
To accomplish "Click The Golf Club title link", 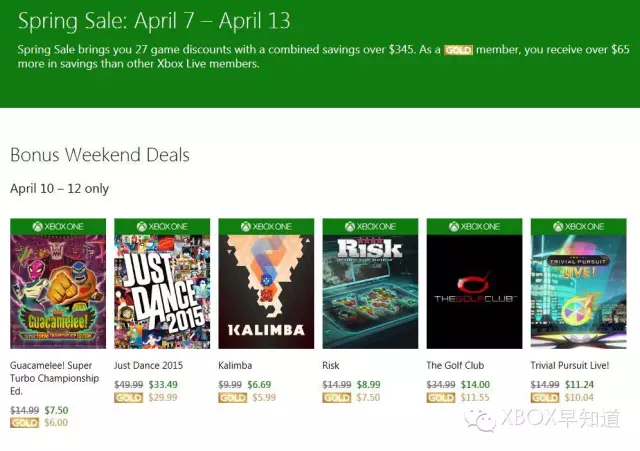I will (x=455, y=365).
